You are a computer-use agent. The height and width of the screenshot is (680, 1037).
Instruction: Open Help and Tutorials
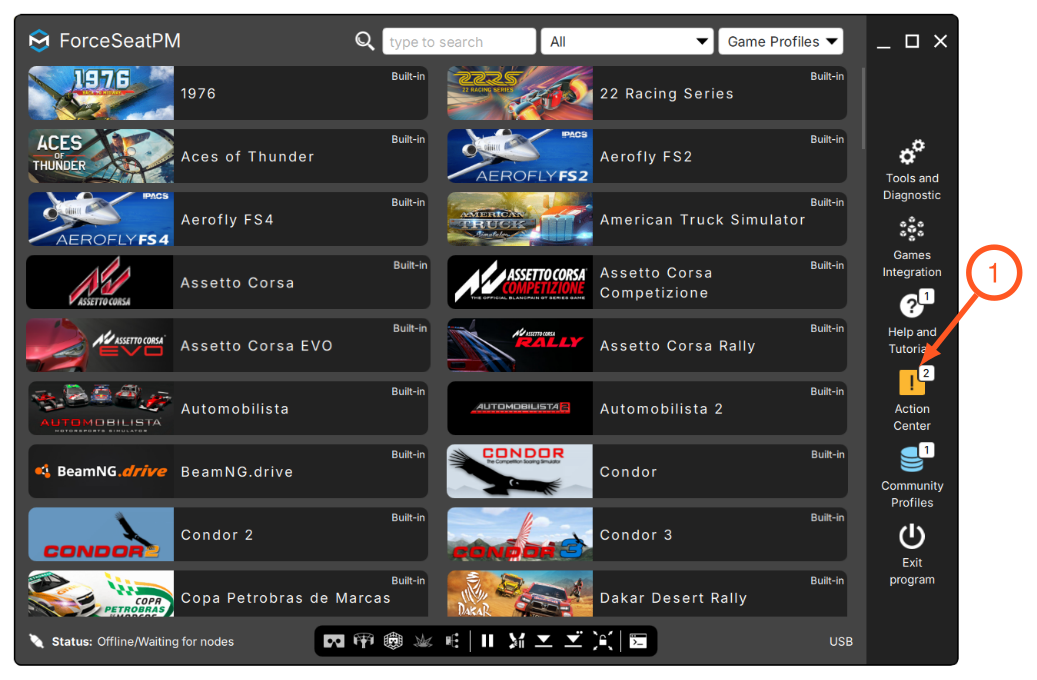point(911,323)
